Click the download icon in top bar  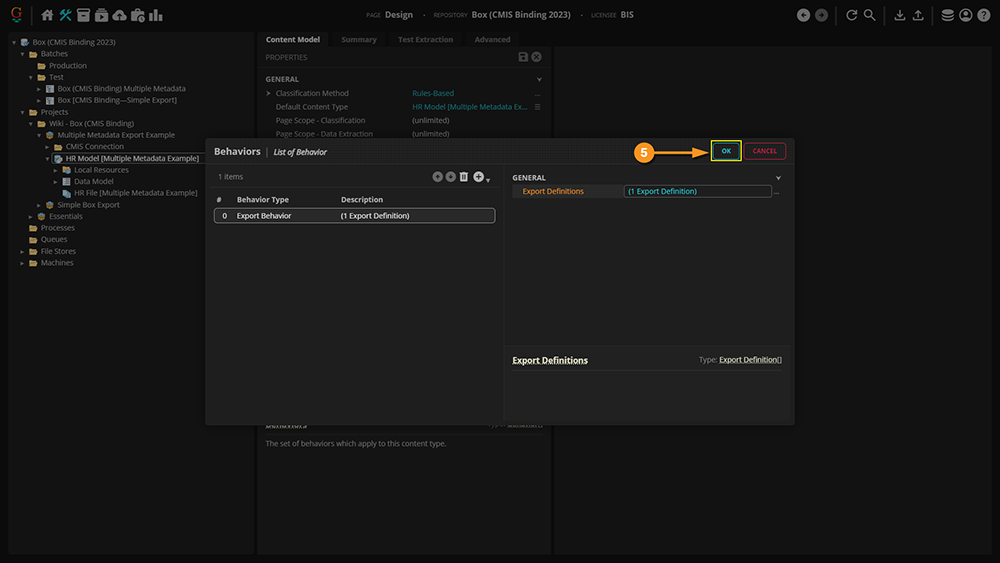pos(900,15)
